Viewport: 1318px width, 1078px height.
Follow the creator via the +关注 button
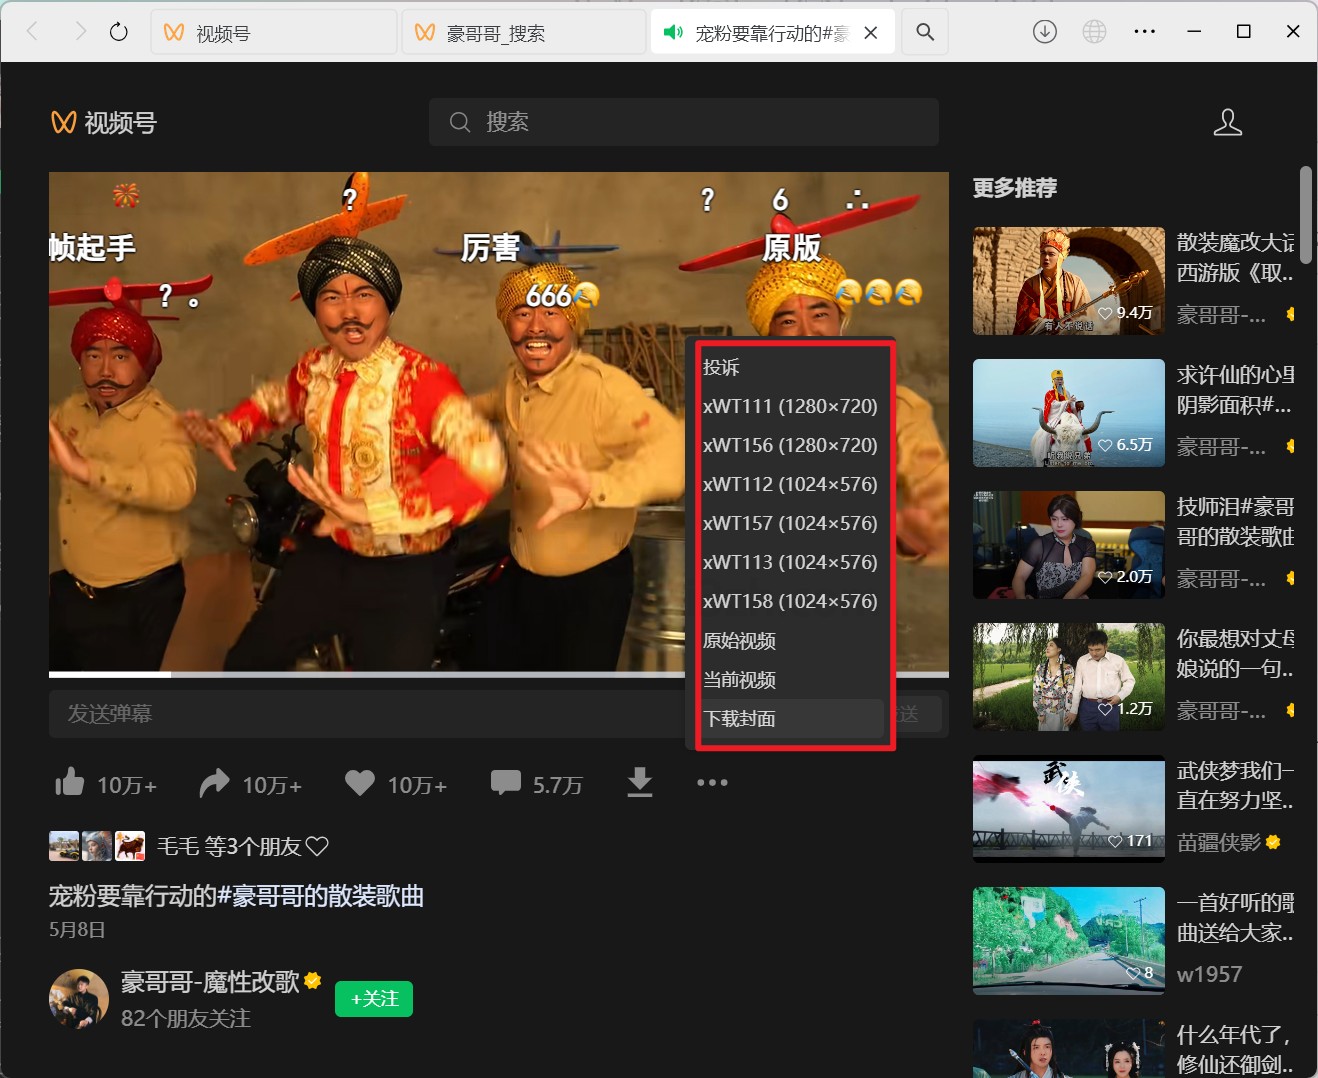[374, 998]
